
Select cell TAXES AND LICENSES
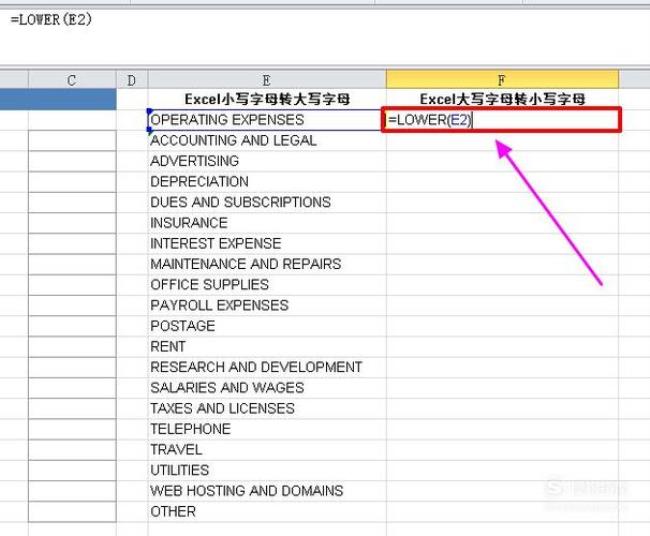coord(267,408)
